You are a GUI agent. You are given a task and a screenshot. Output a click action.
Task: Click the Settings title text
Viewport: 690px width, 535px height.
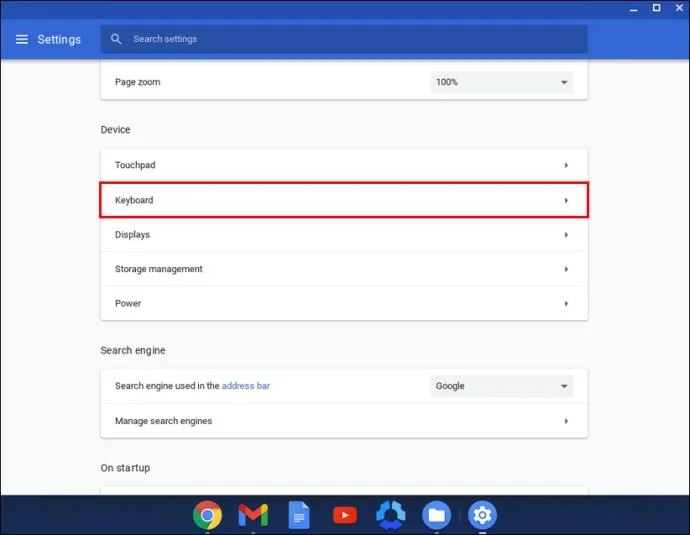(59, 40)
